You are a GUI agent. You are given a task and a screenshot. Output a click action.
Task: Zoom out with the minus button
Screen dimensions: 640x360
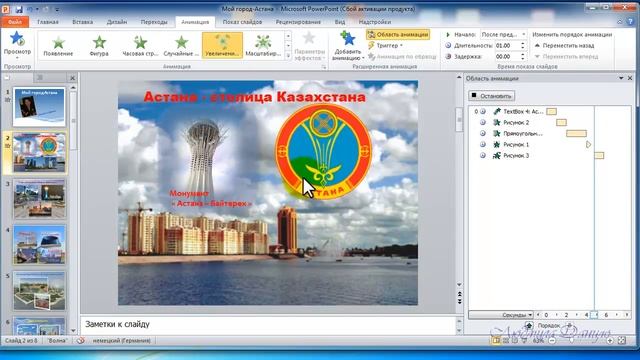coord(552,340)
